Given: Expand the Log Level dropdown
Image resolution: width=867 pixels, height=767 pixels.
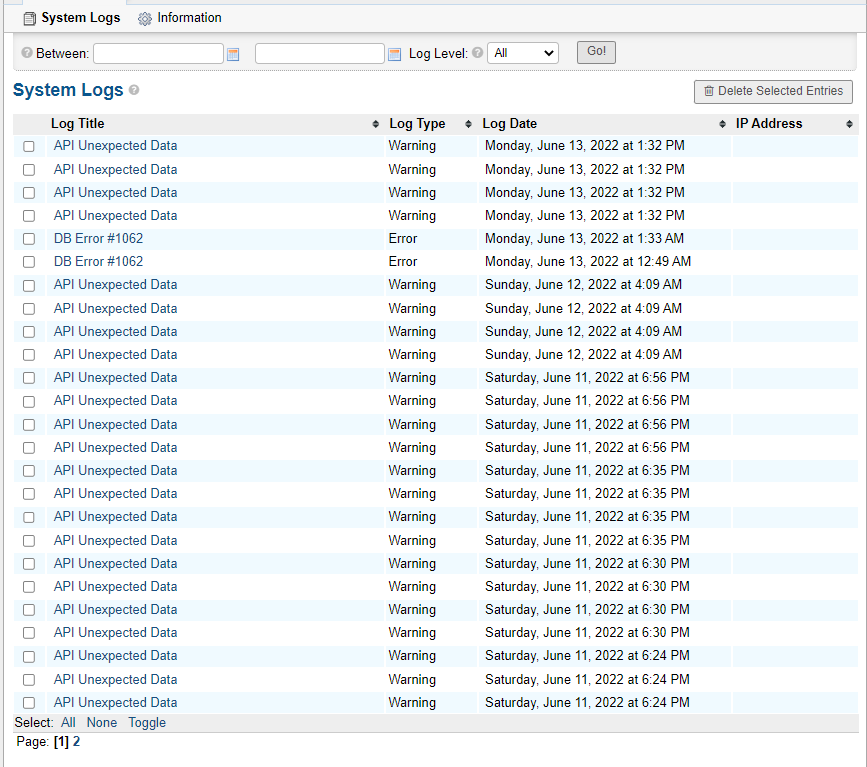Looking at the screenshot, I should (522, 53).
